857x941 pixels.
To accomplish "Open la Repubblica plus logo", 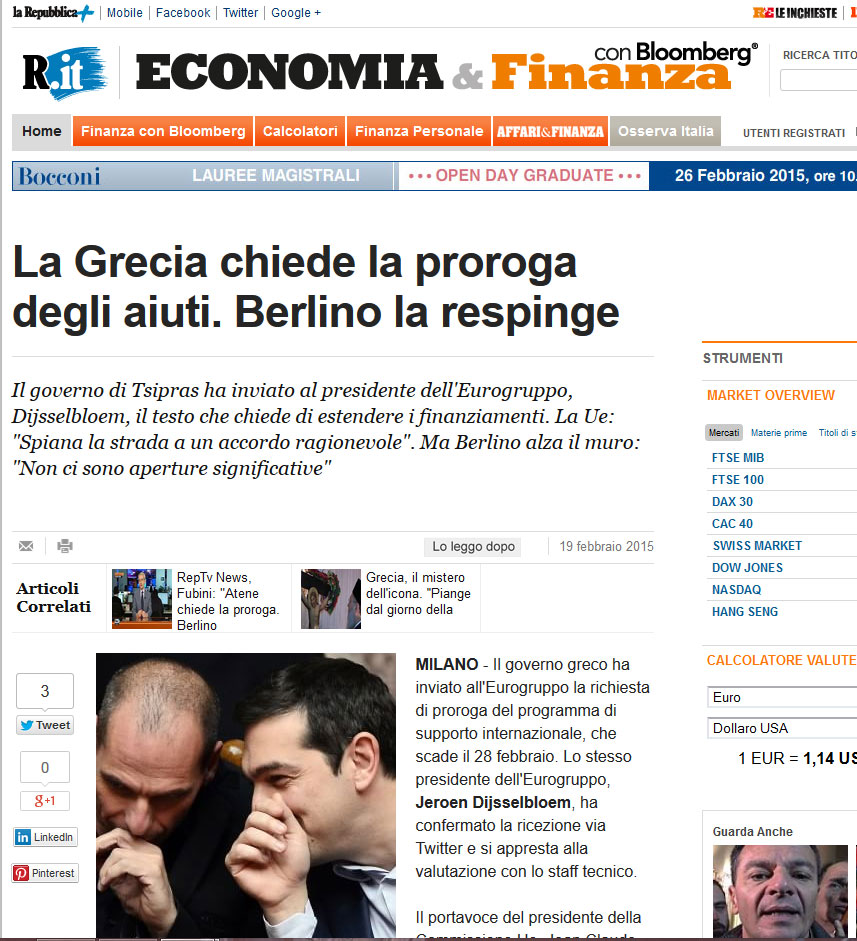I will (53, 13).
